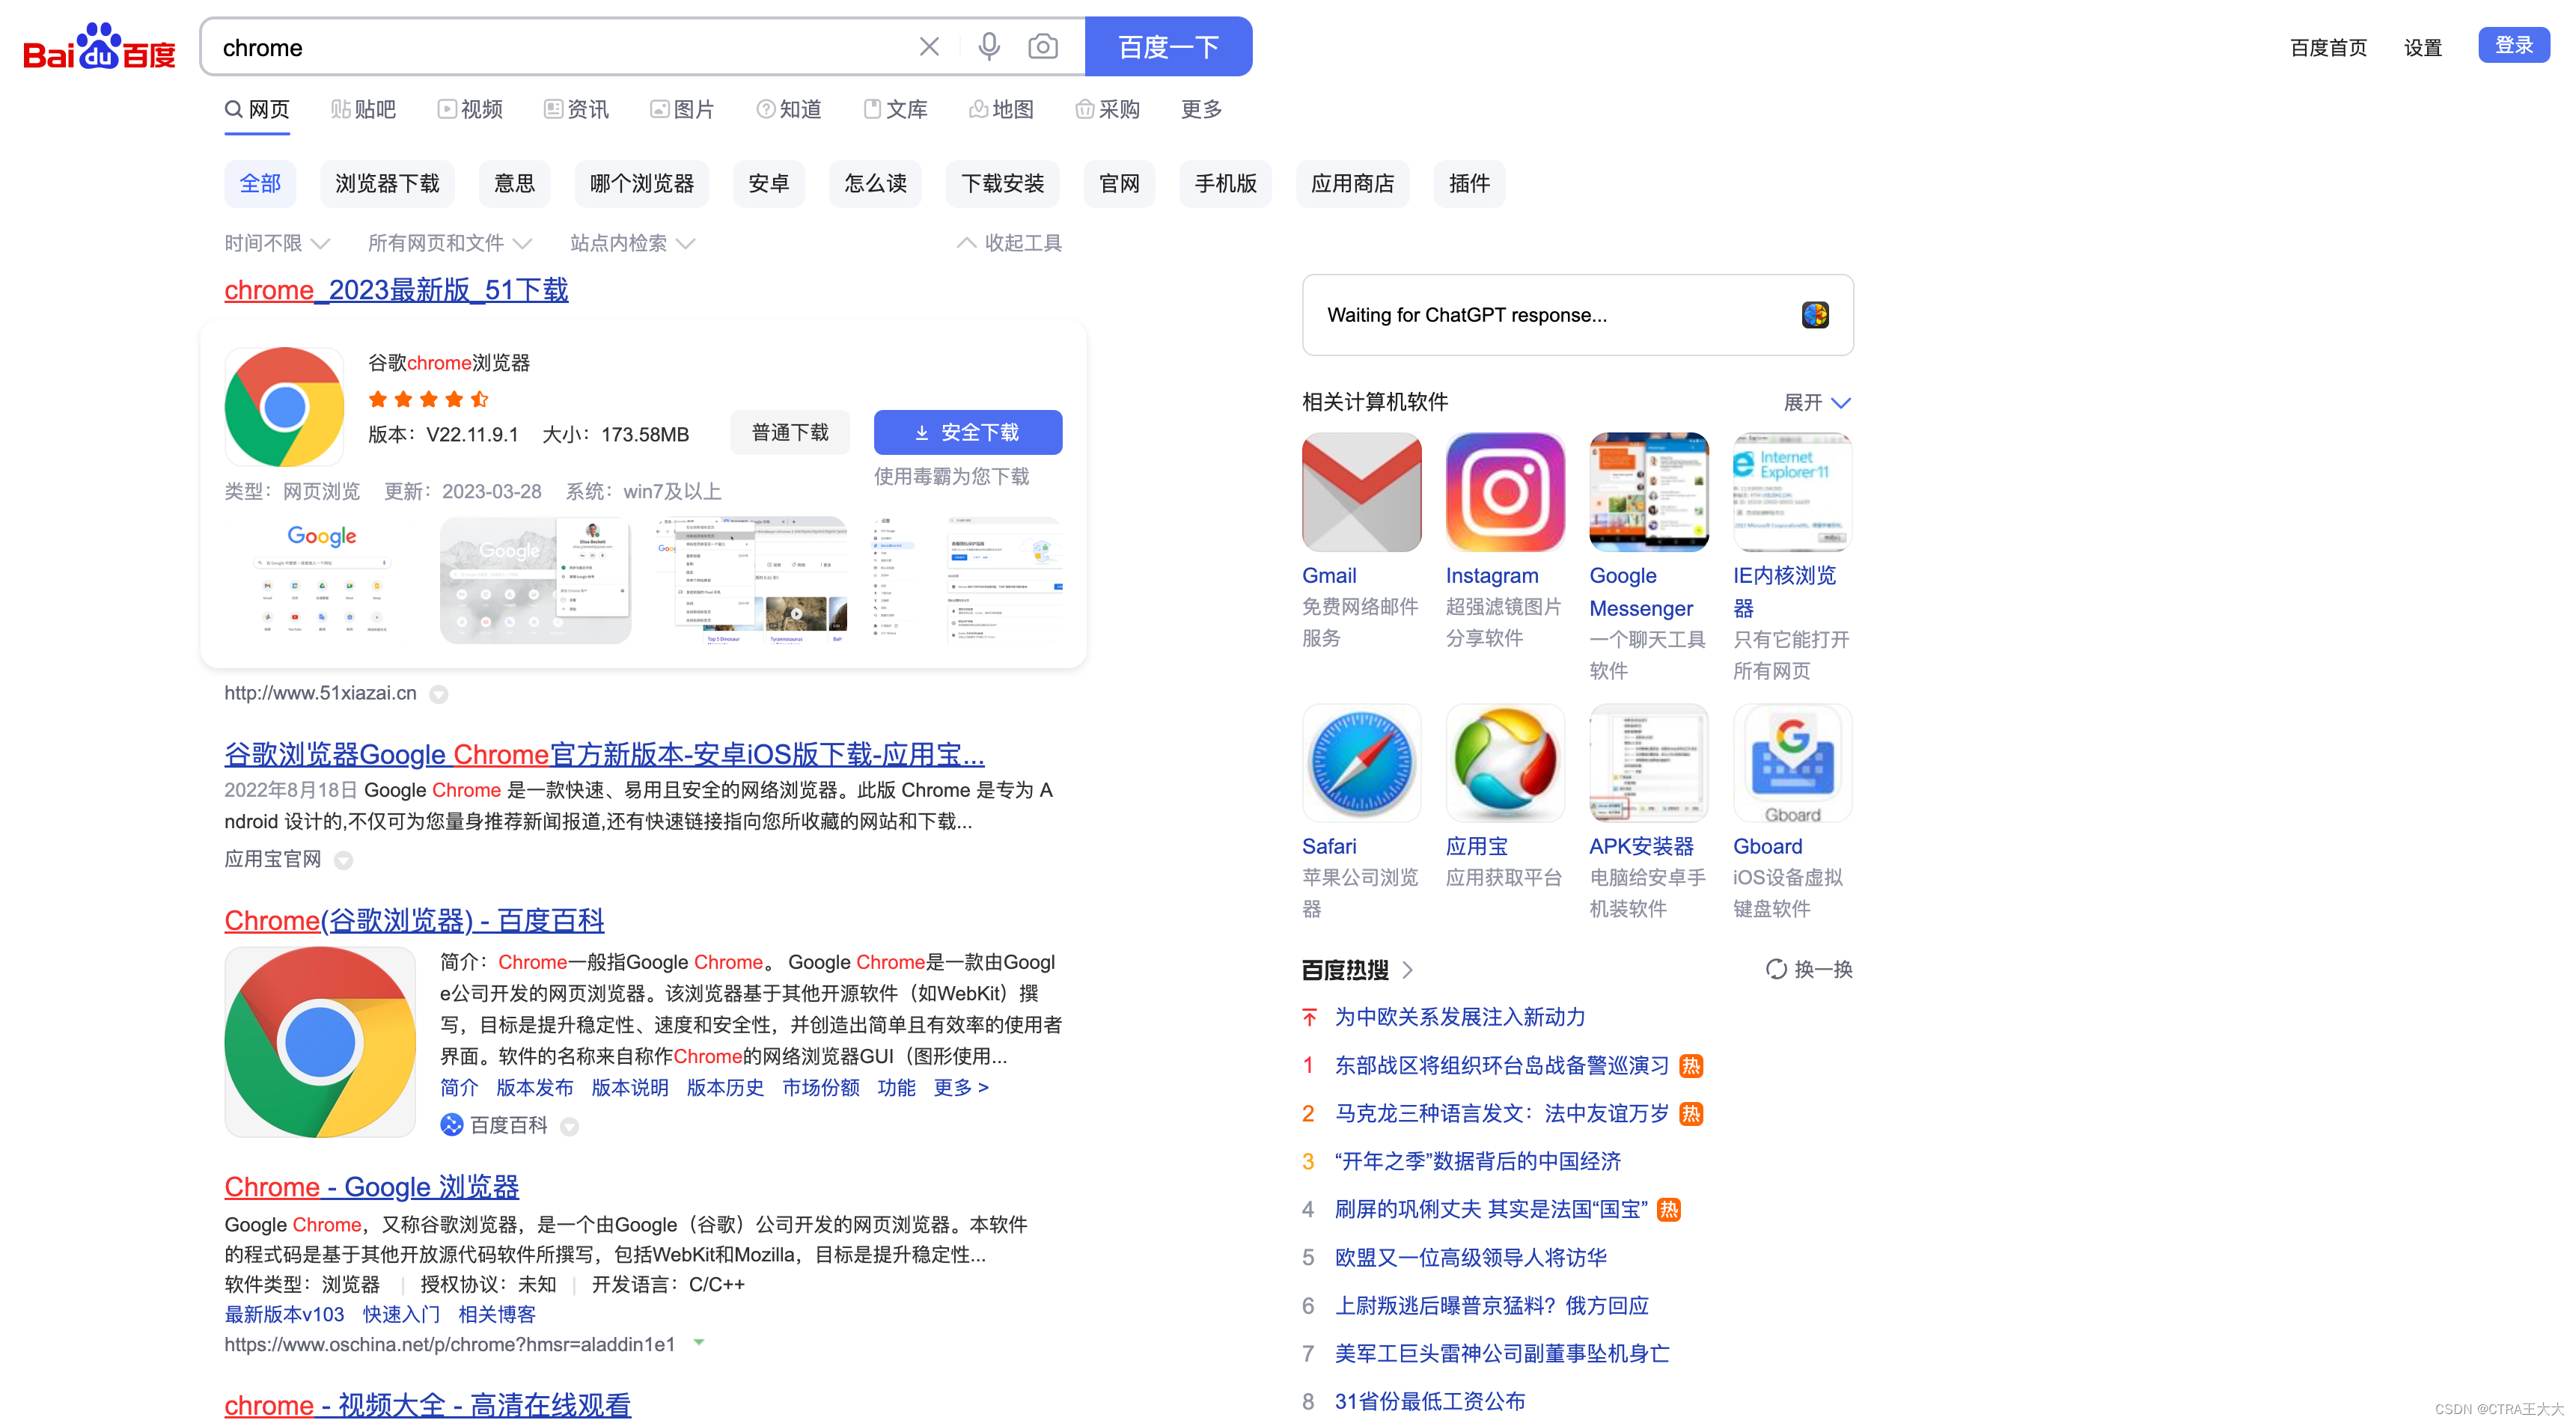Screen dimensions: 2576x1423
Task: Click the voice search microphone icon
Action: coord(988,47)
